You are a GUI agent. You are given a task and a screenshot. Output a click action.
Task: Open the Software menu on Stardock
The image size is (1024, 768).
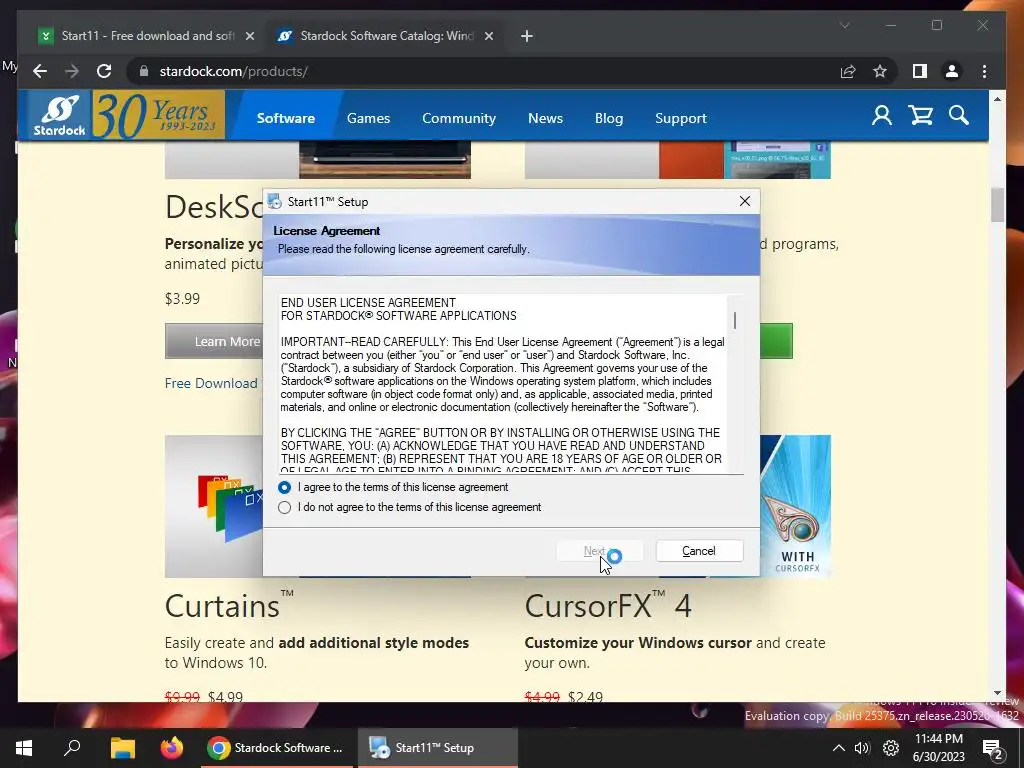286,118
